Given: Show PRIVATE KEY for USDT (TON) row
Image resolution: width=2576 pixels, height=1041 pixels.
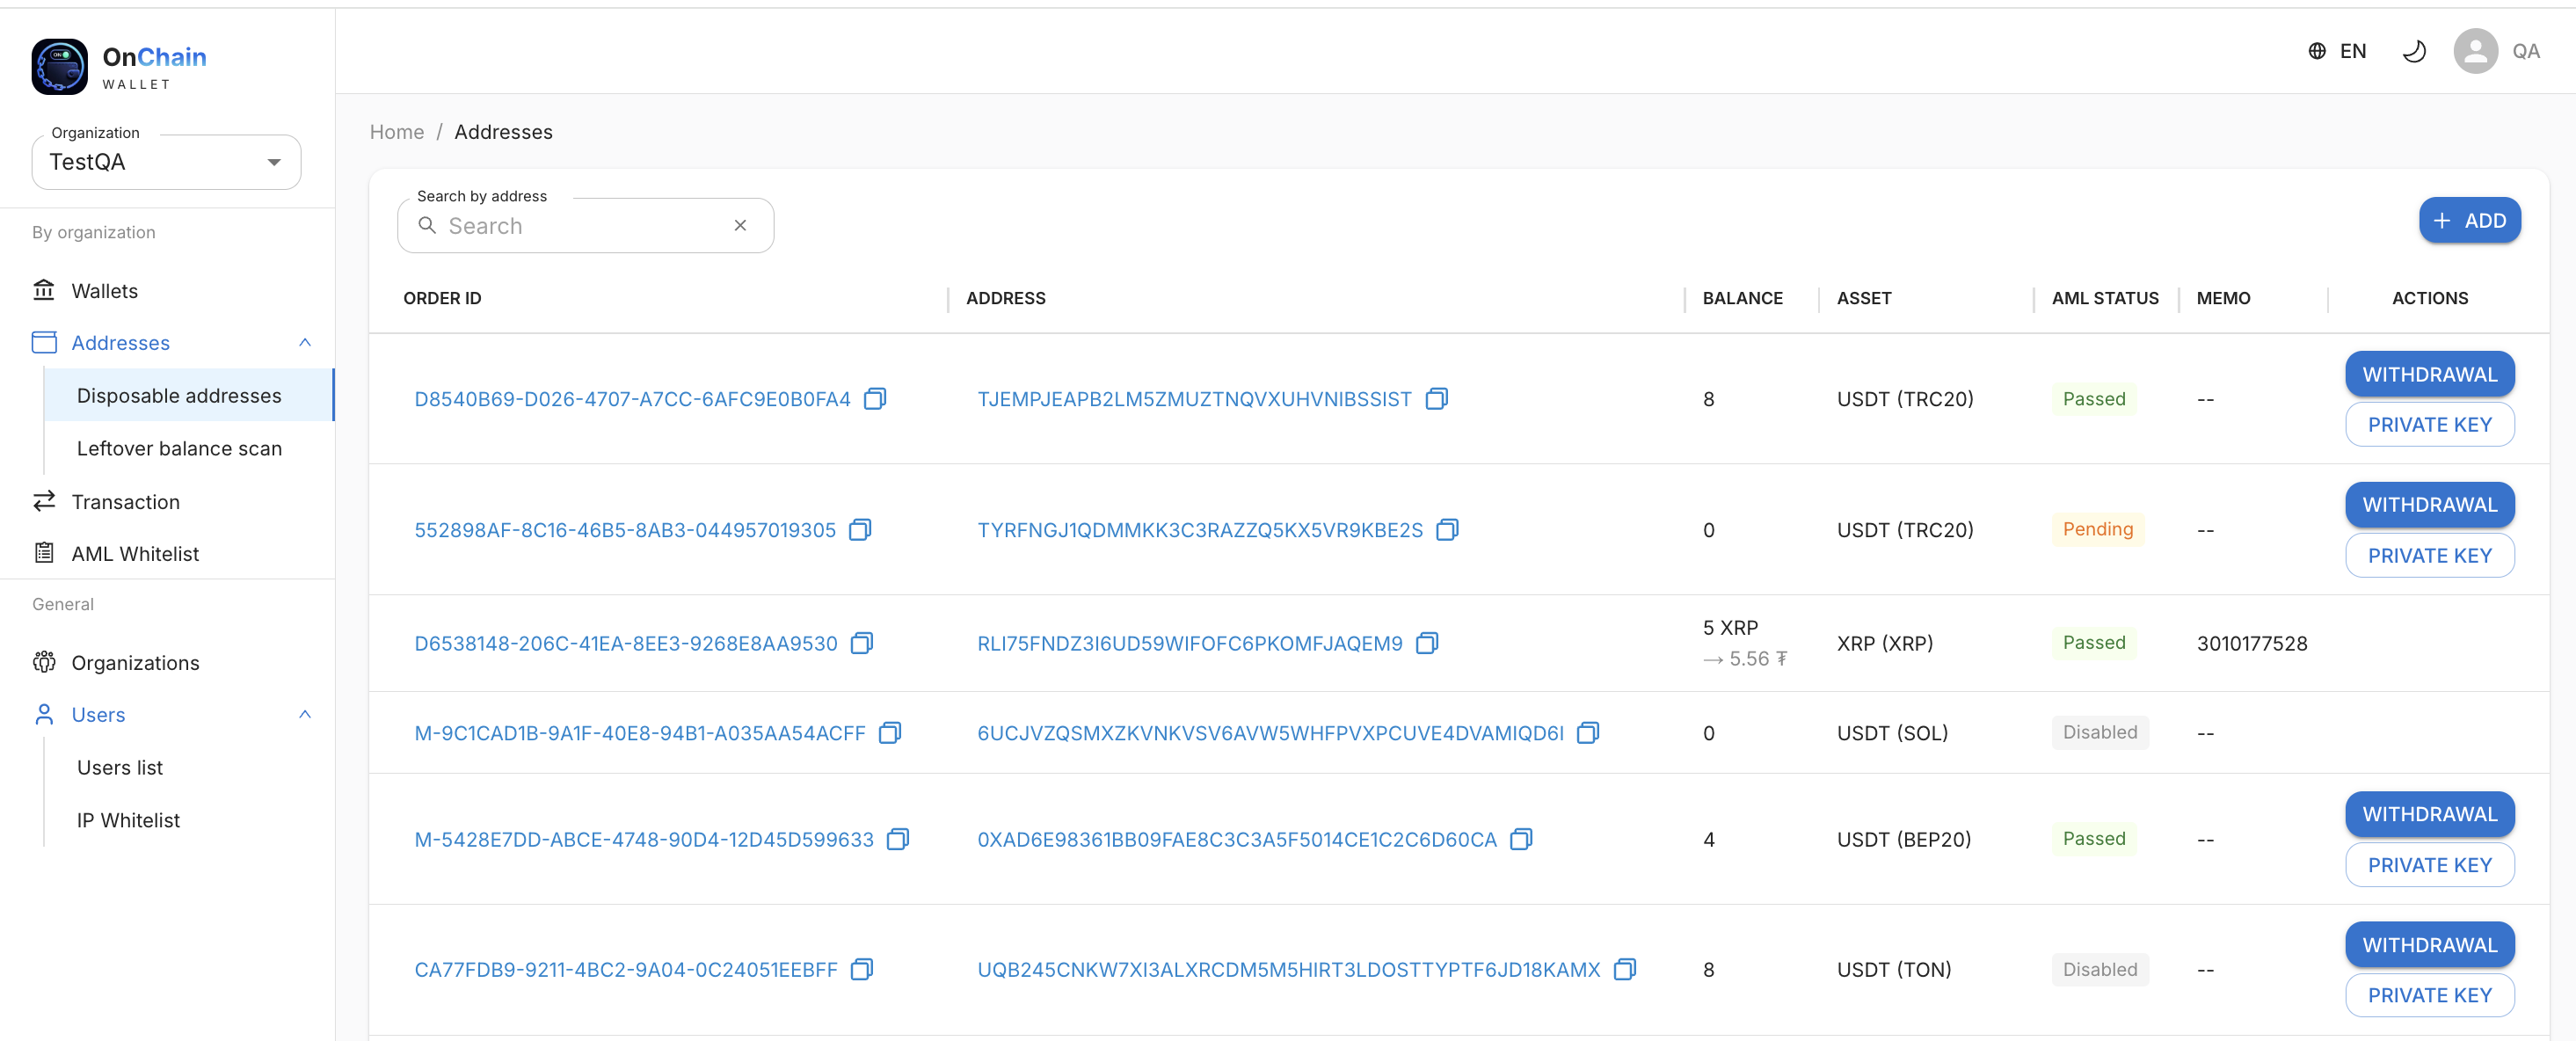Looking at the screenshot, I should [2429, 995].
